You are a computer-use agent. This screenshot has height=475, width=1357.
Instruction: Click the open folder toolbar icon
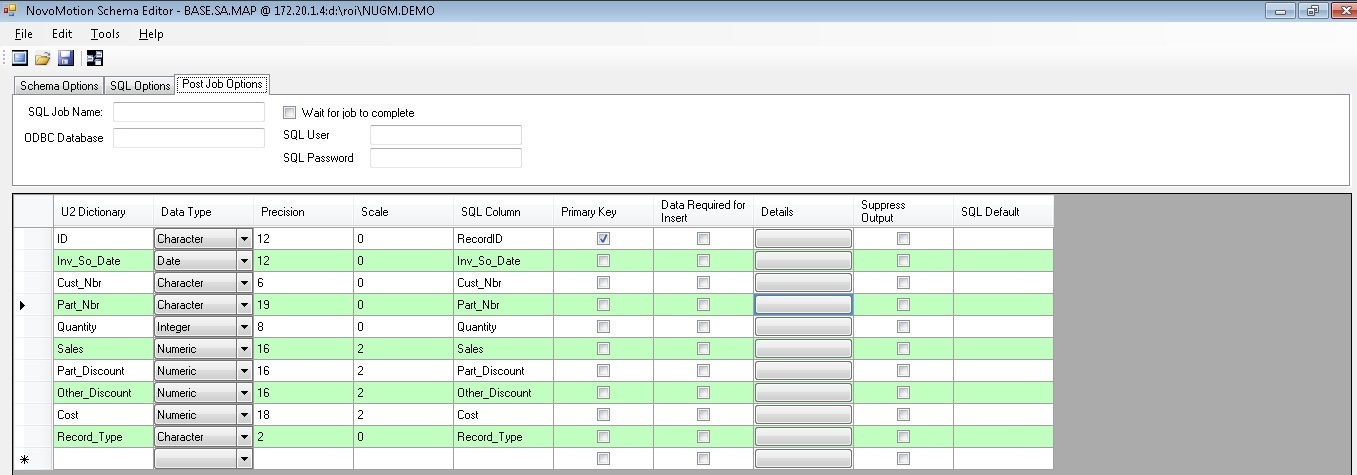click(x=43, y=58)
